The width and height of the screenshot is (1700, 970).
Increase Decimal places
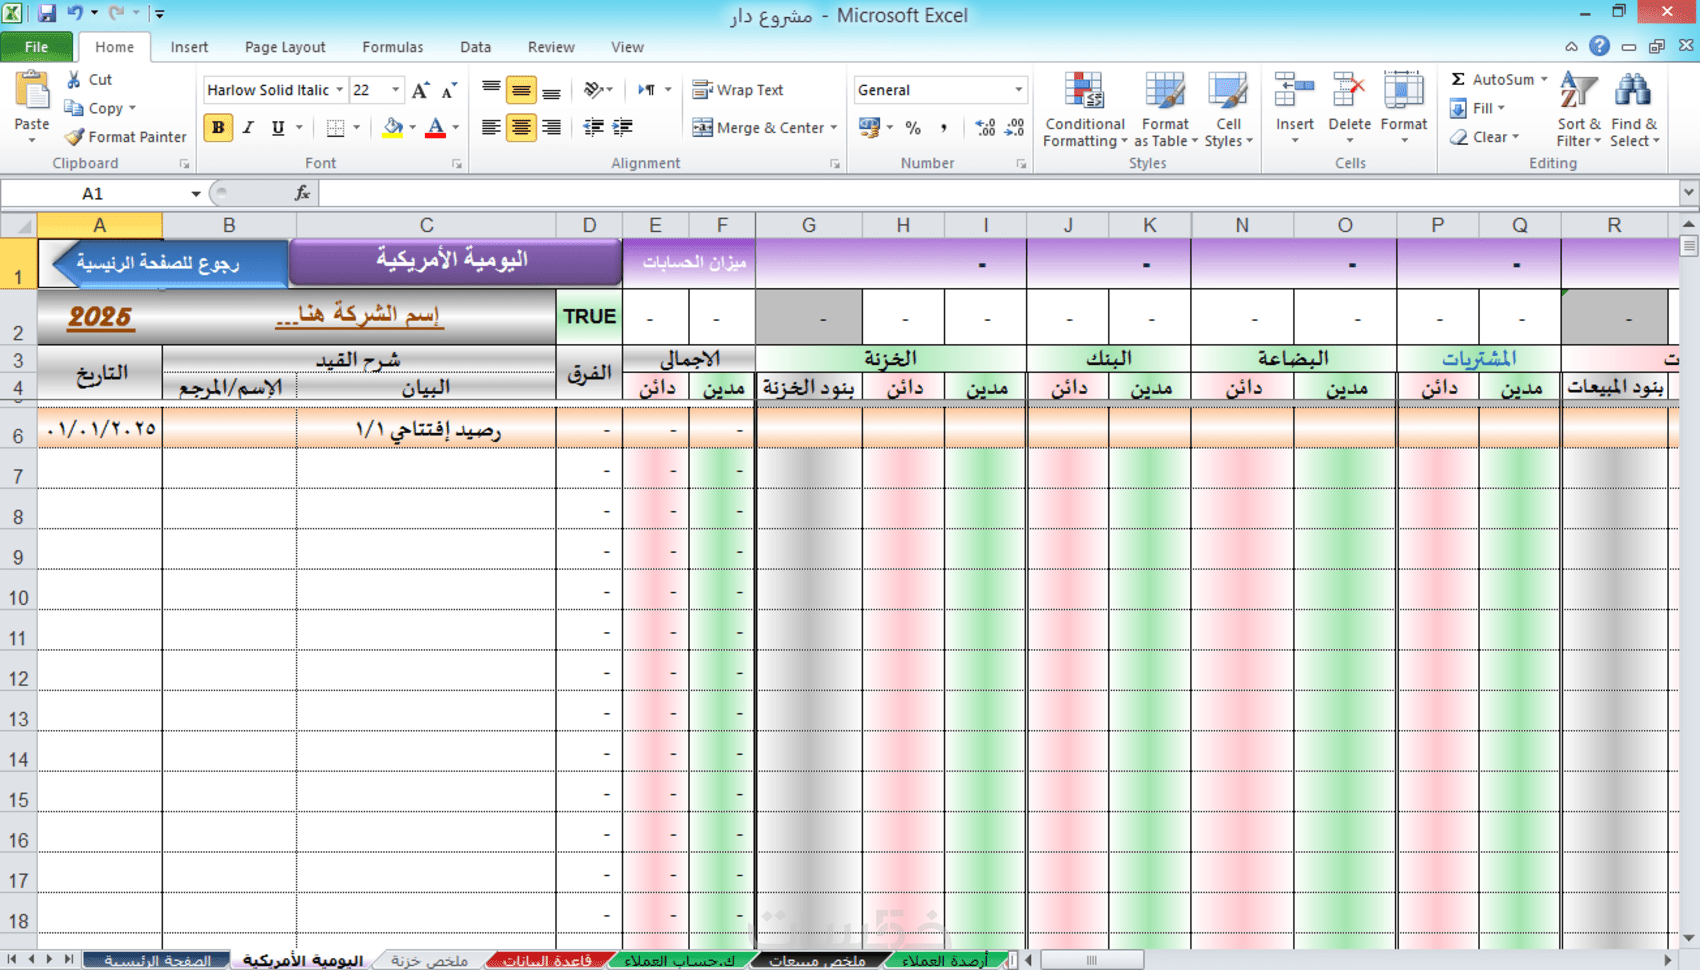tap(985, 128)
